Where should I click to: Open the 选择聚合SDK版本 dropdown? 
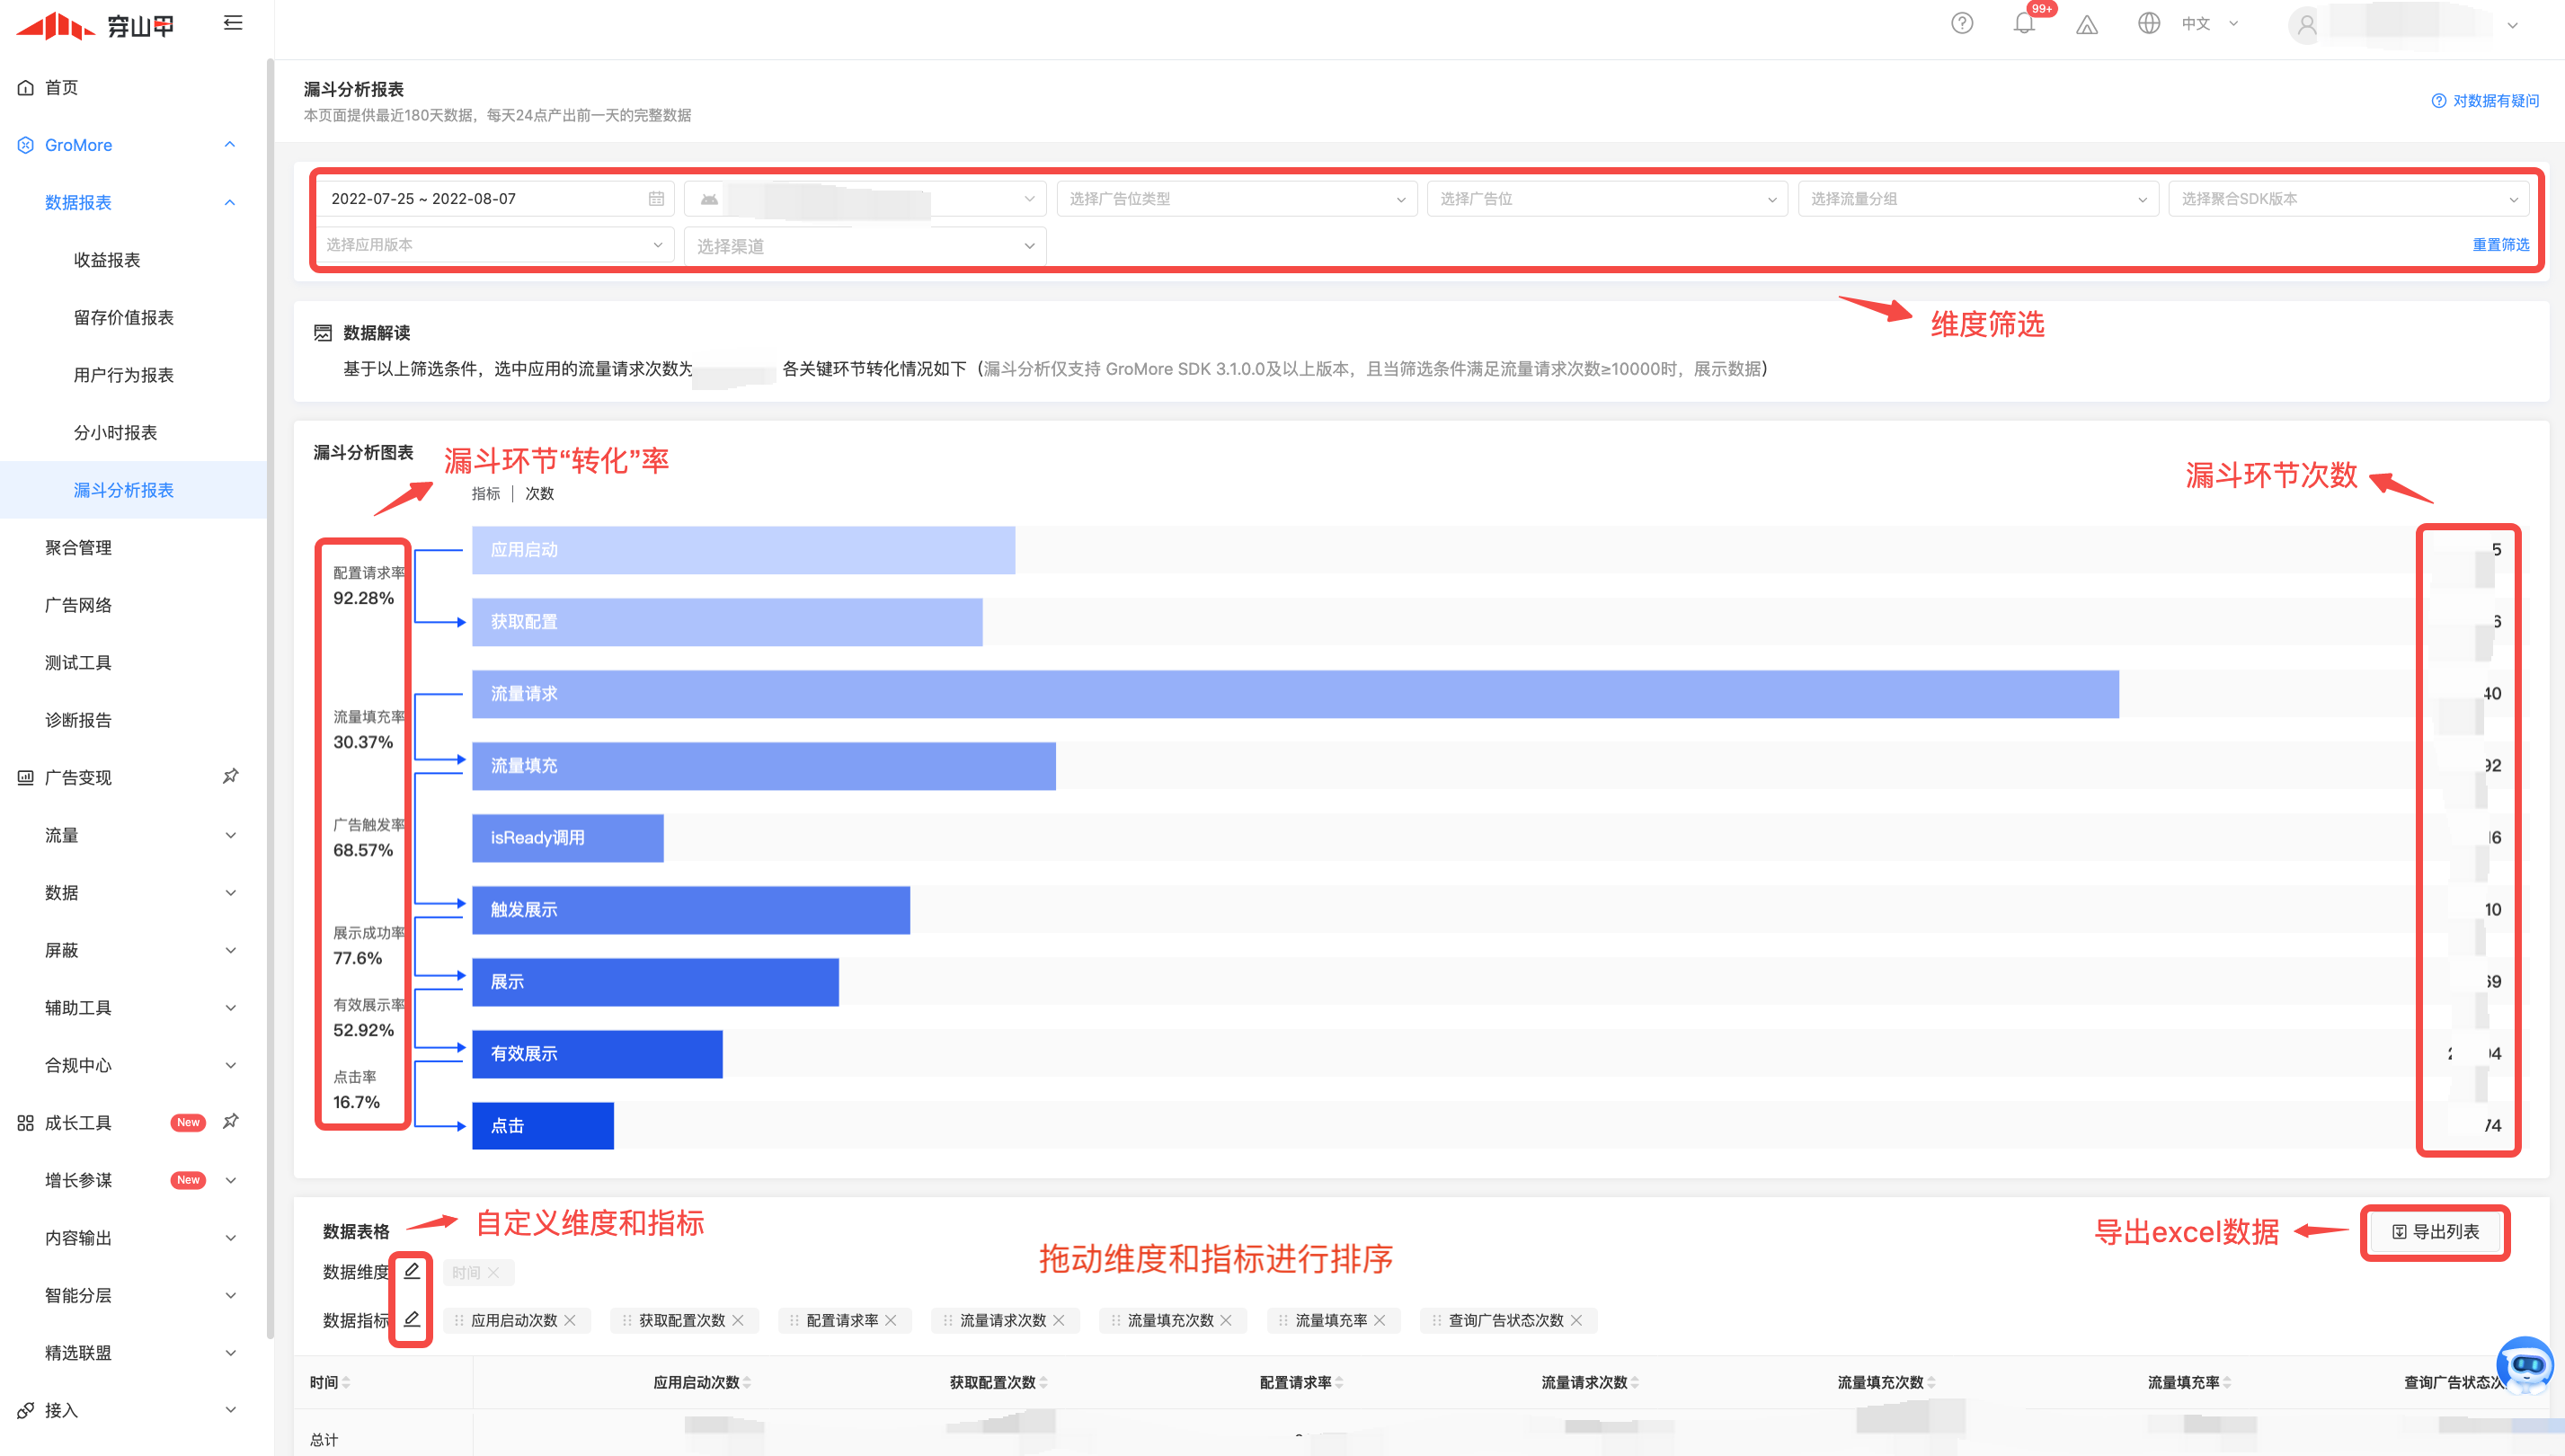pyautogui.click(x=2348, y=198)
